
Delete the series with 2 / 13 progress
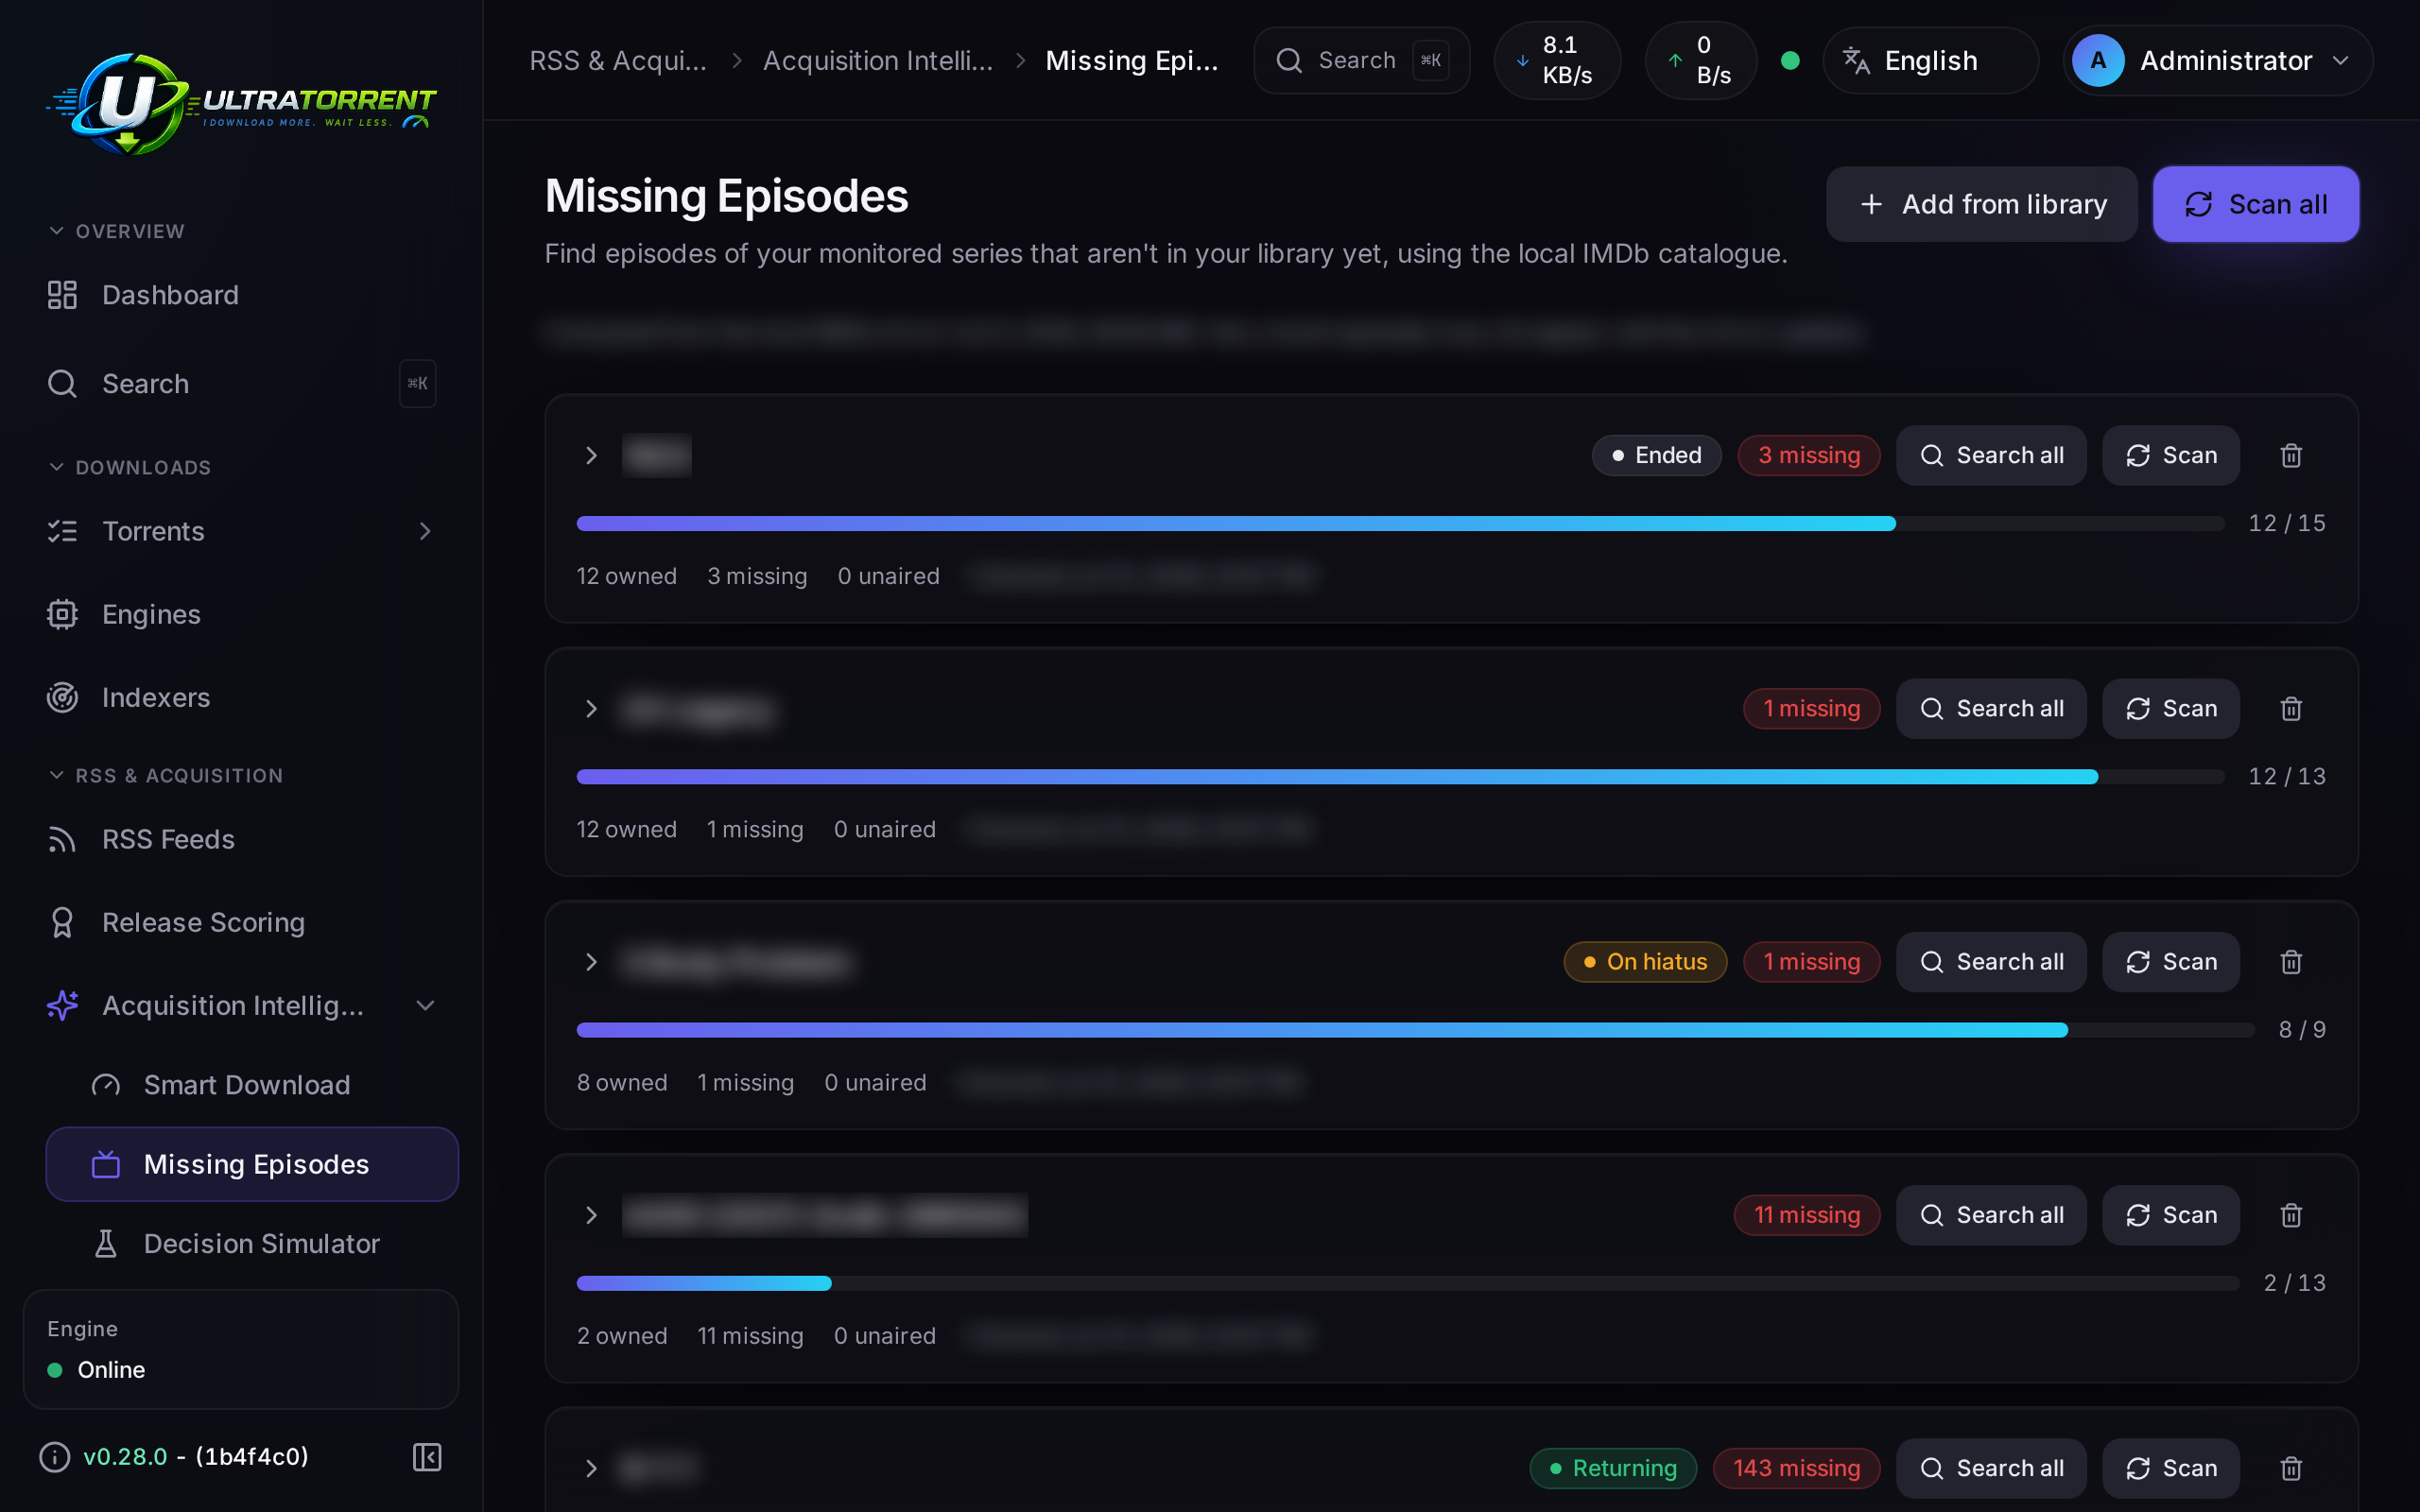point(2291,1215)
